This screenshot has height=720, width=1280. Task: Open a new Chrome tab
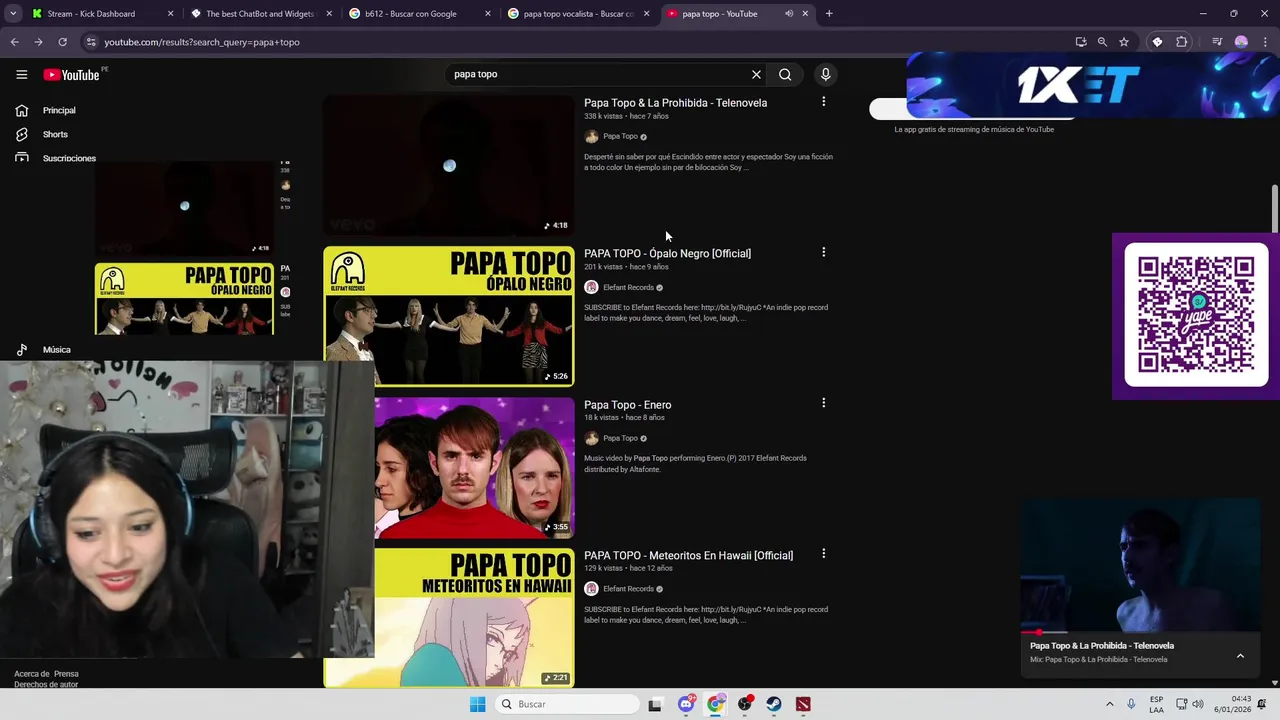point(829,14)
